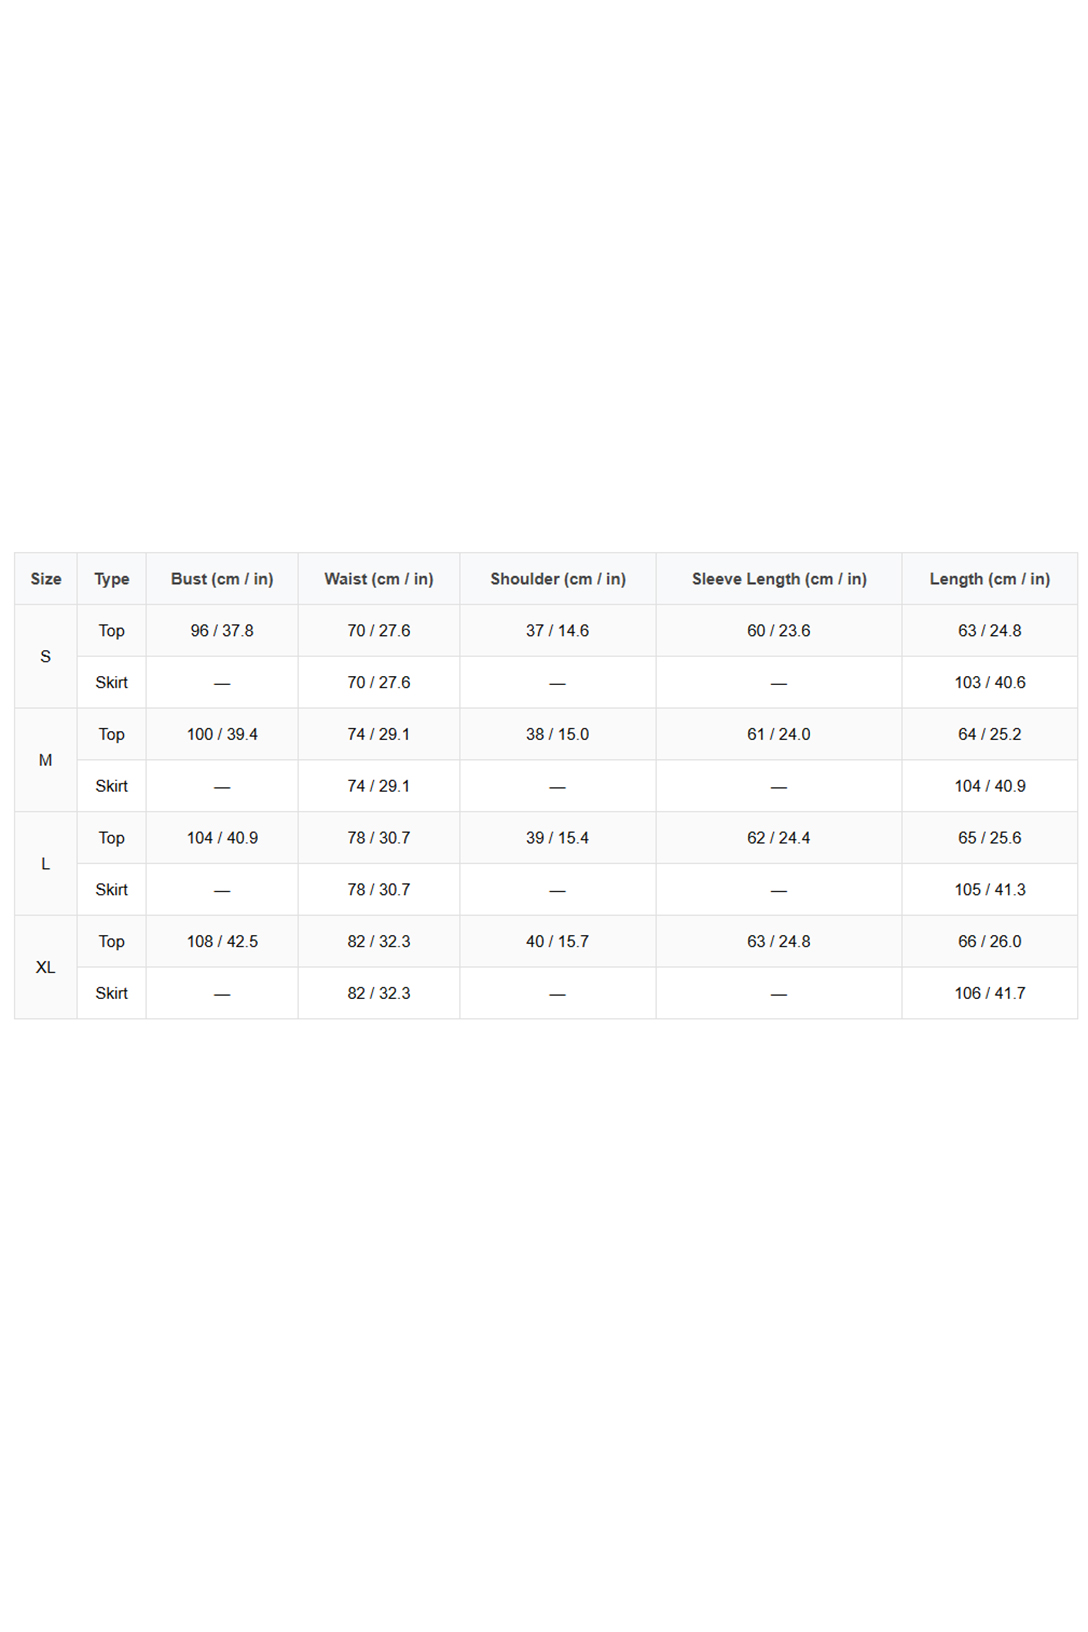1088x1632 pixels.
Task: Click the bust value 96 / 37.8
Action: click(222, 631)
